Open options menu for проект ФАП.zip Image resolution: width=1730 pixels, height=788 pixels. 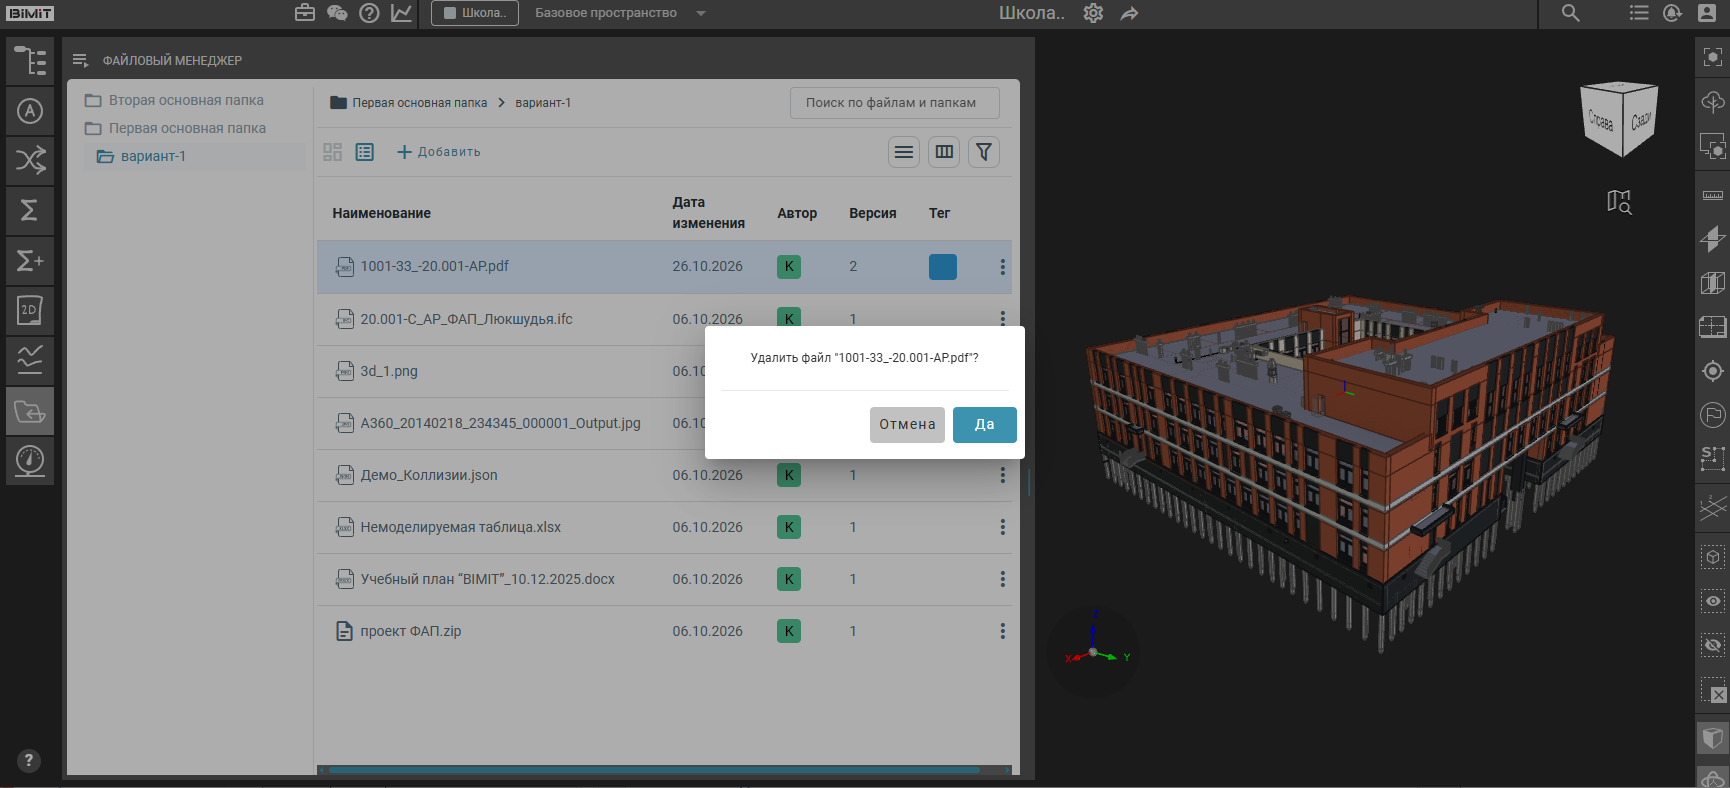click(x=1003, y=631)
